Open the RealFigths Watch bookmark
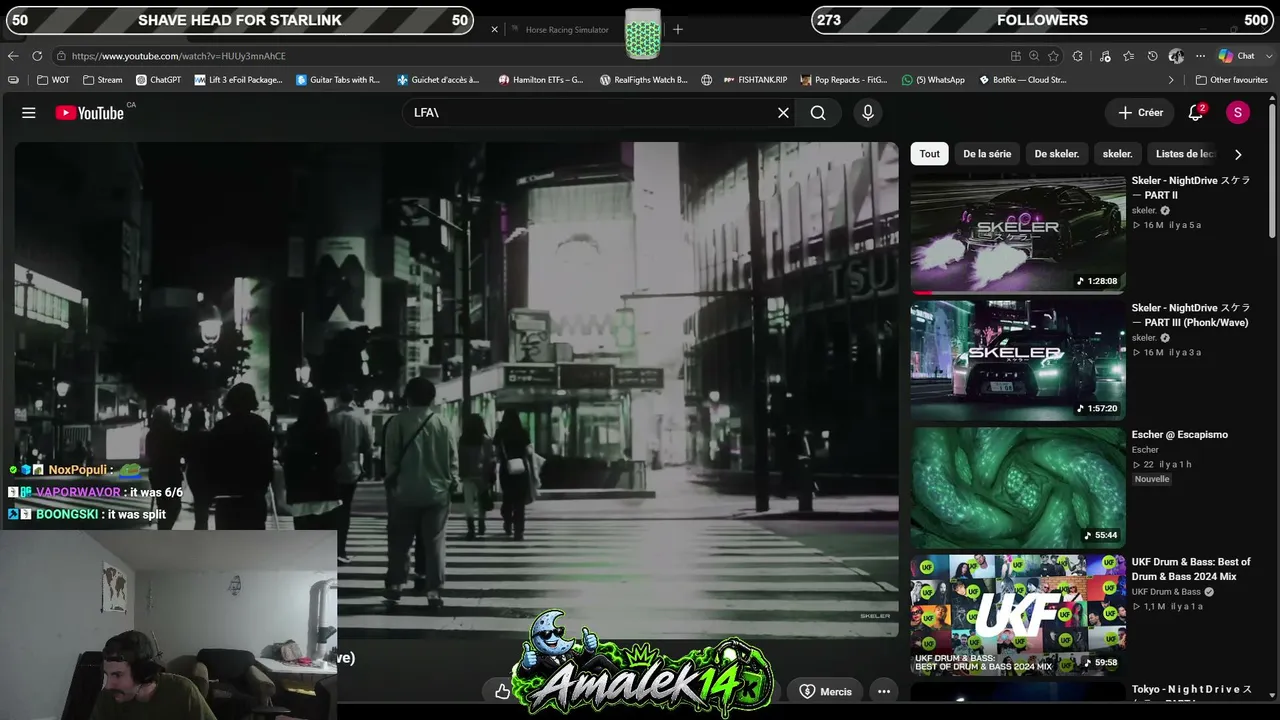Viewport: 1280px width, 720px height. pyautogui.click(x=644, y=80)
